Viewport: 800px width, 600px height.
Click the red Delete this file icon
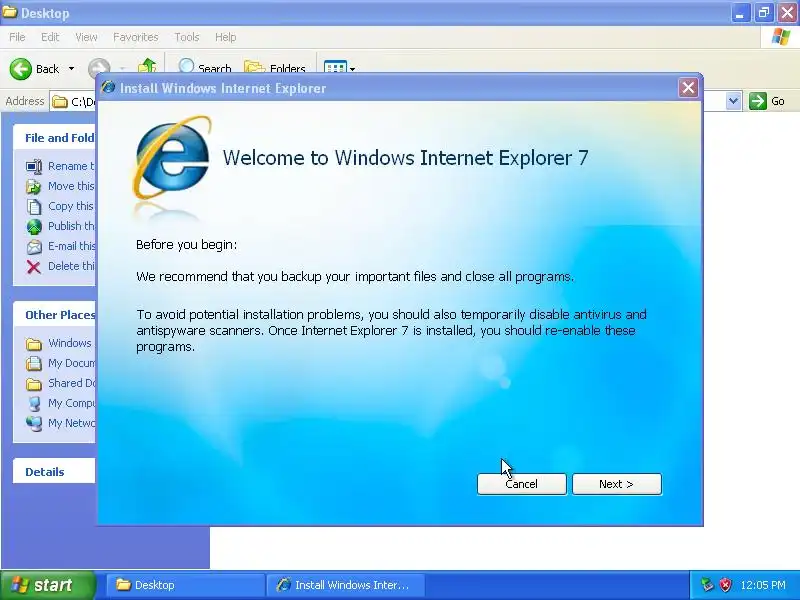[34, 267]
